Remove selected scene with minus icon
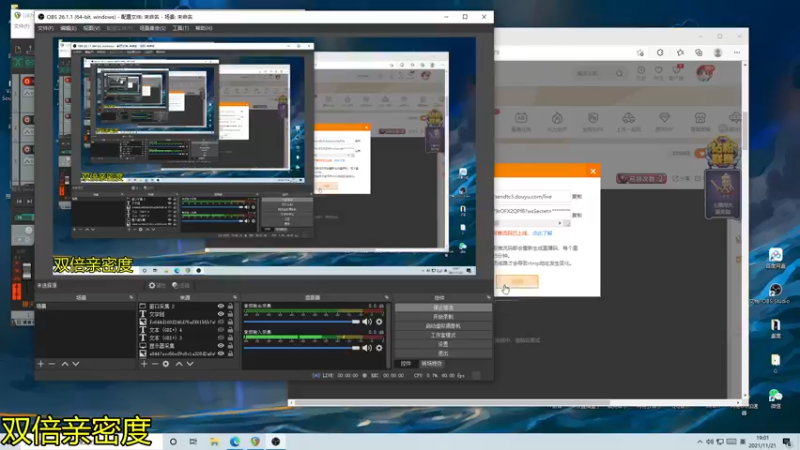 52,364
